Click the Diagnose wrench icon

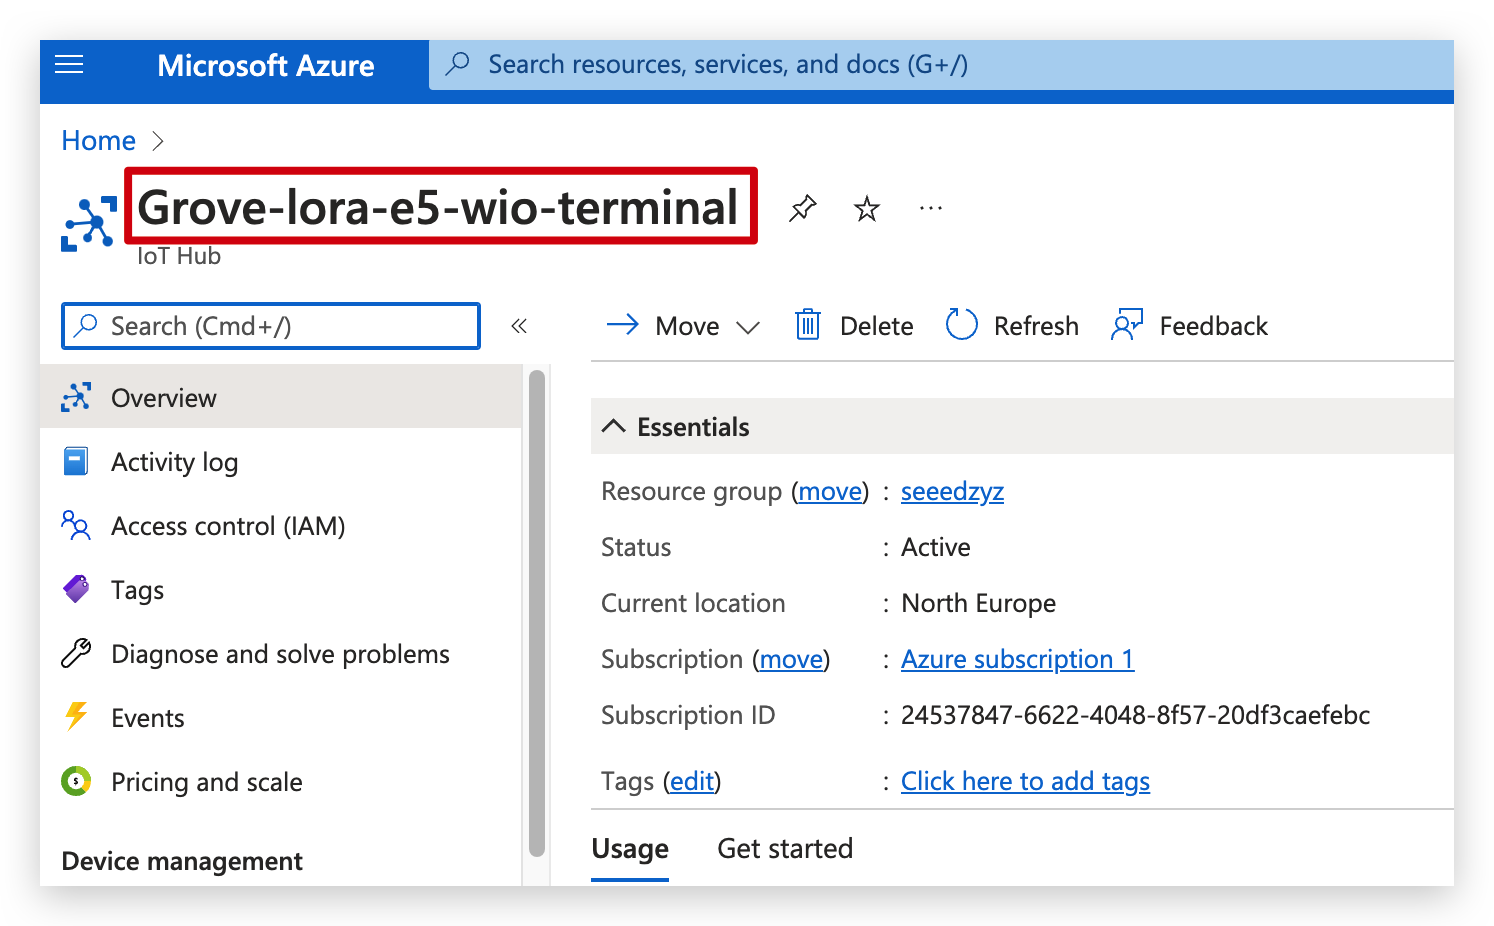point(76,653)
